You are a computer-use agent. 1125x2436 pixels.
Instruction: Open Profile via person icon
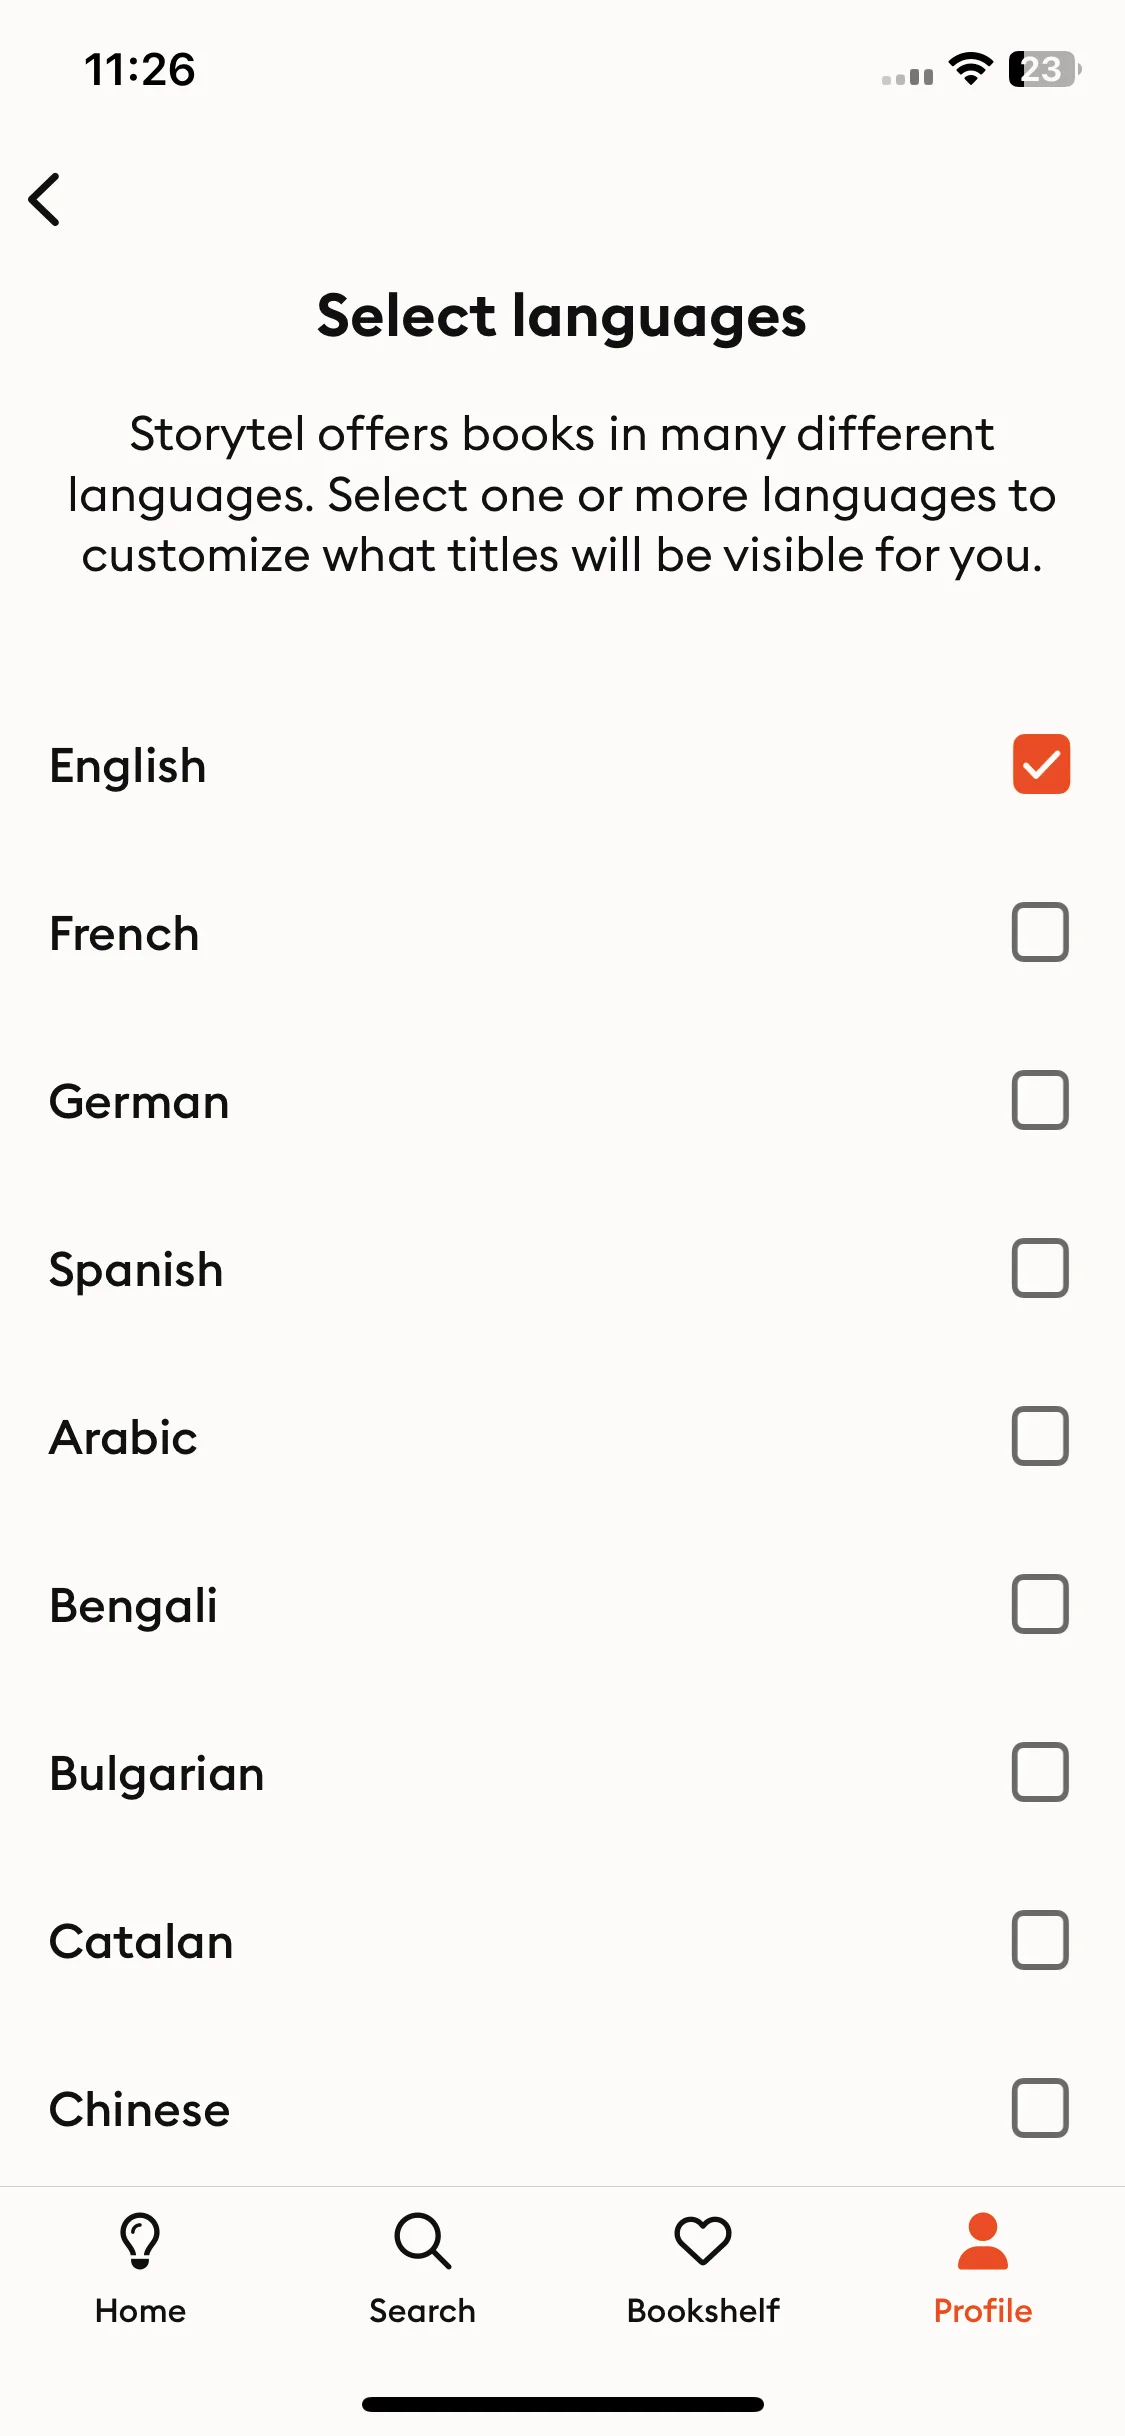[983, 2240]
